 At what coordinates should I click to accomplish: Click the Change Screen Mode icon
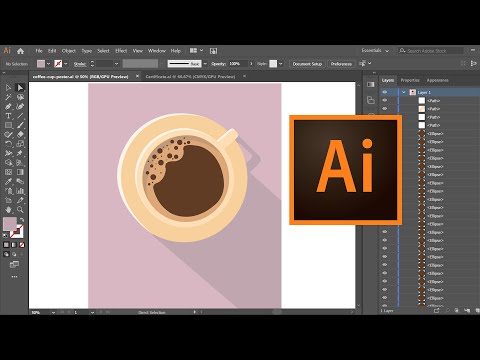14,265
